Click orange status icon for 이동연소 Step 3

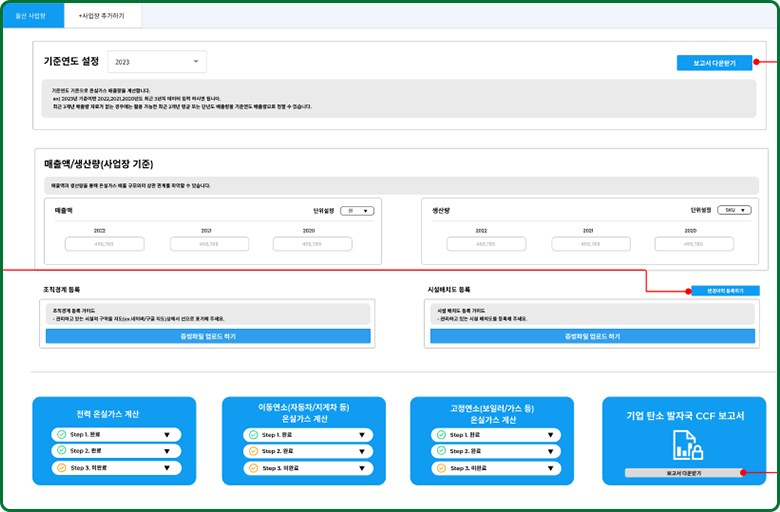click(252, 468)
